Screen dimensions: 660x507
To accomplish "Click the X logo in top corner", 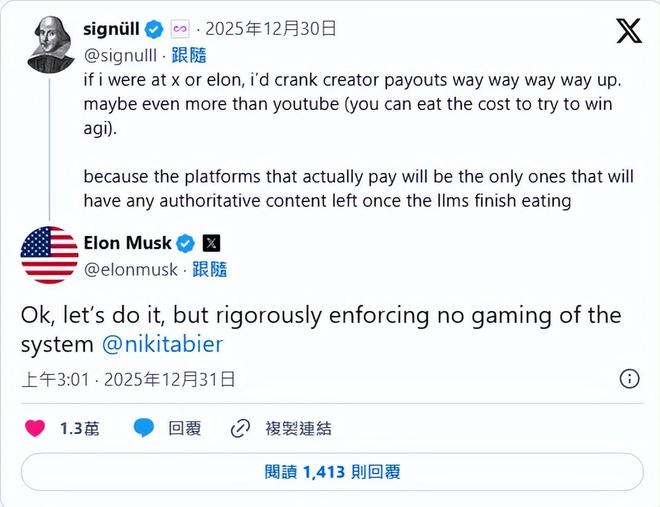I will [x=628, y=31].
